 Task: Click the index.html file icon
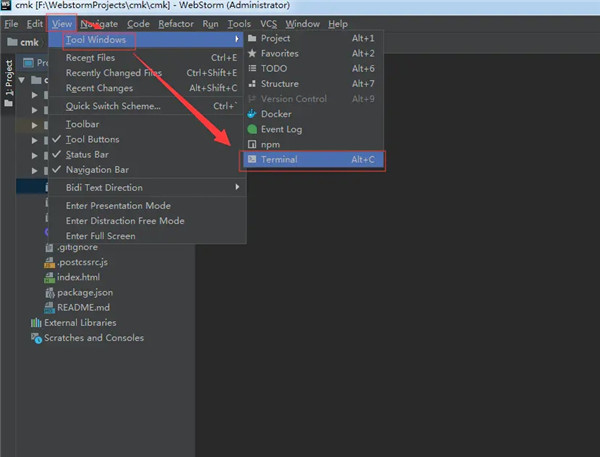pos(49,277)
